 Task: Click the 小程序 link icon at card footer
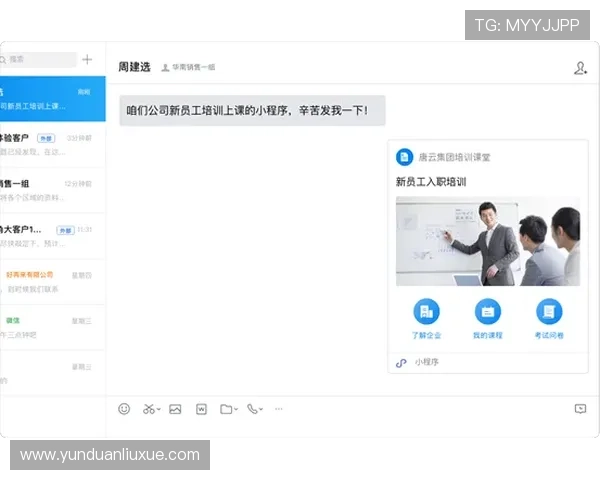(401, 362)
